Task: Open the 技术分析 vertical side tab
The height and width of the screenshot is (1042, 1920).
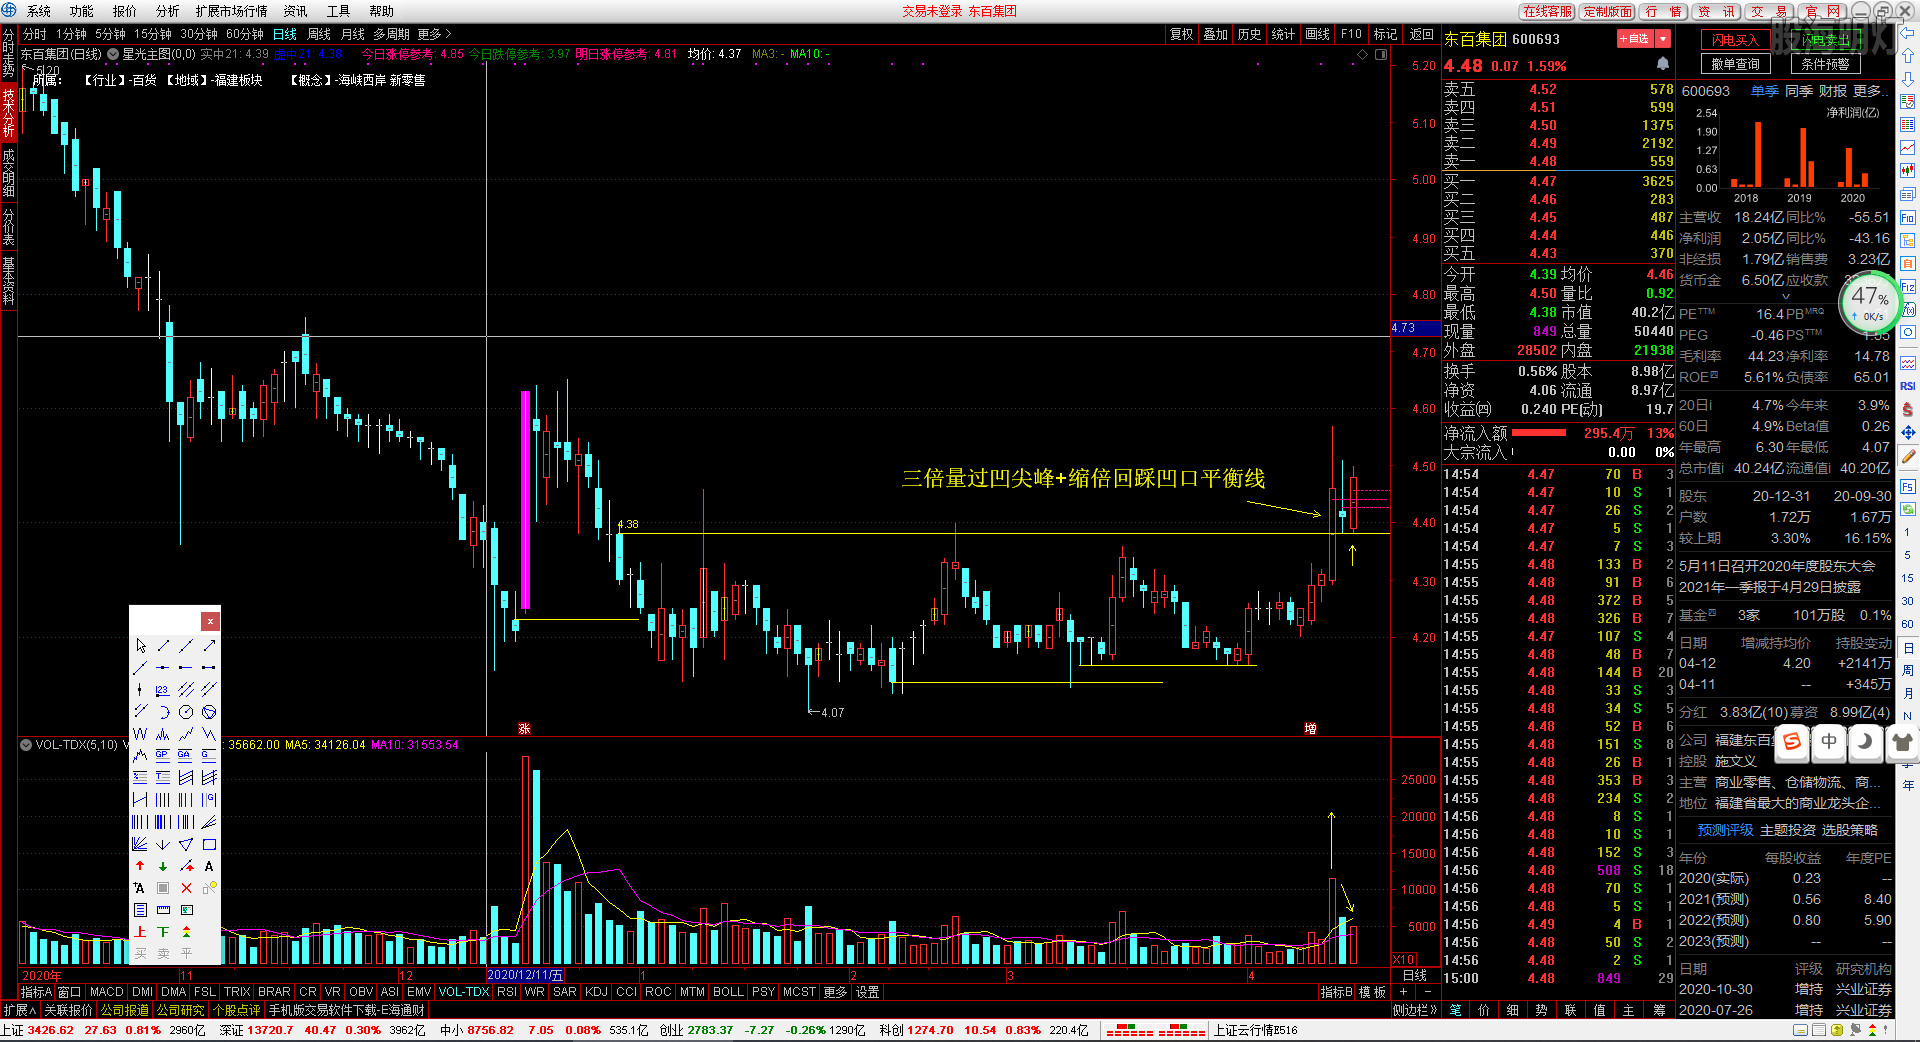Action: pyautogui.click(x=8, y=113)
